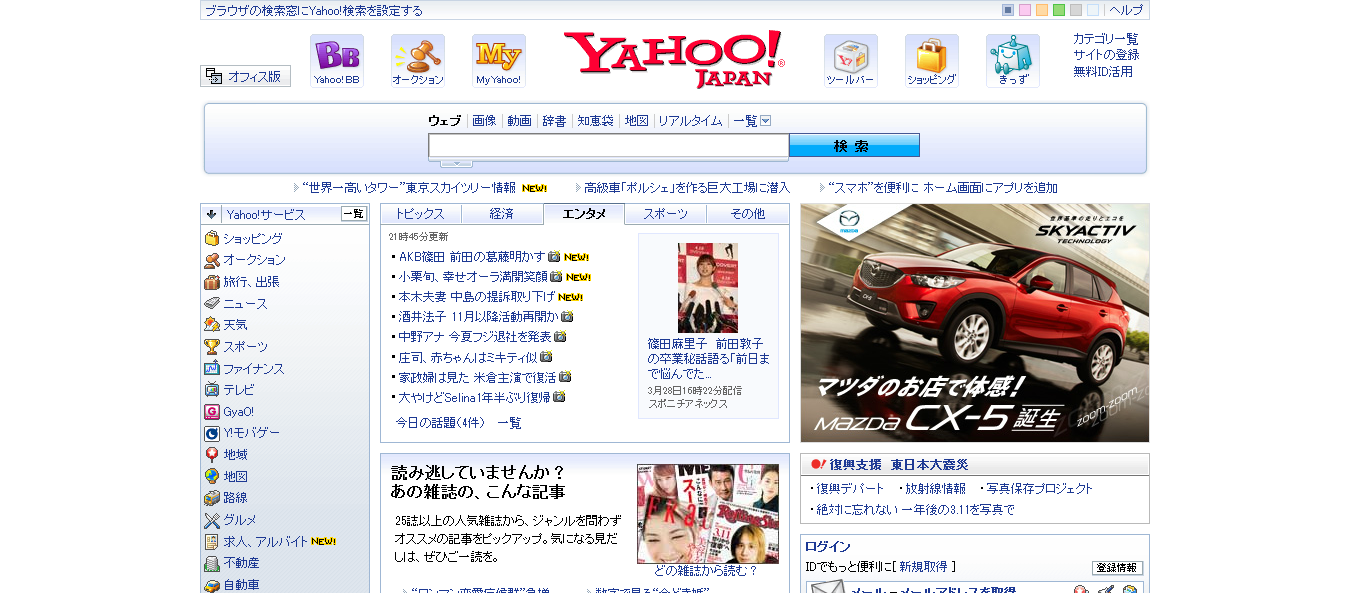1349x593 pixels.
Task: Open 写真保存プロジェクト link
Action: click(x=1040, y=489)
